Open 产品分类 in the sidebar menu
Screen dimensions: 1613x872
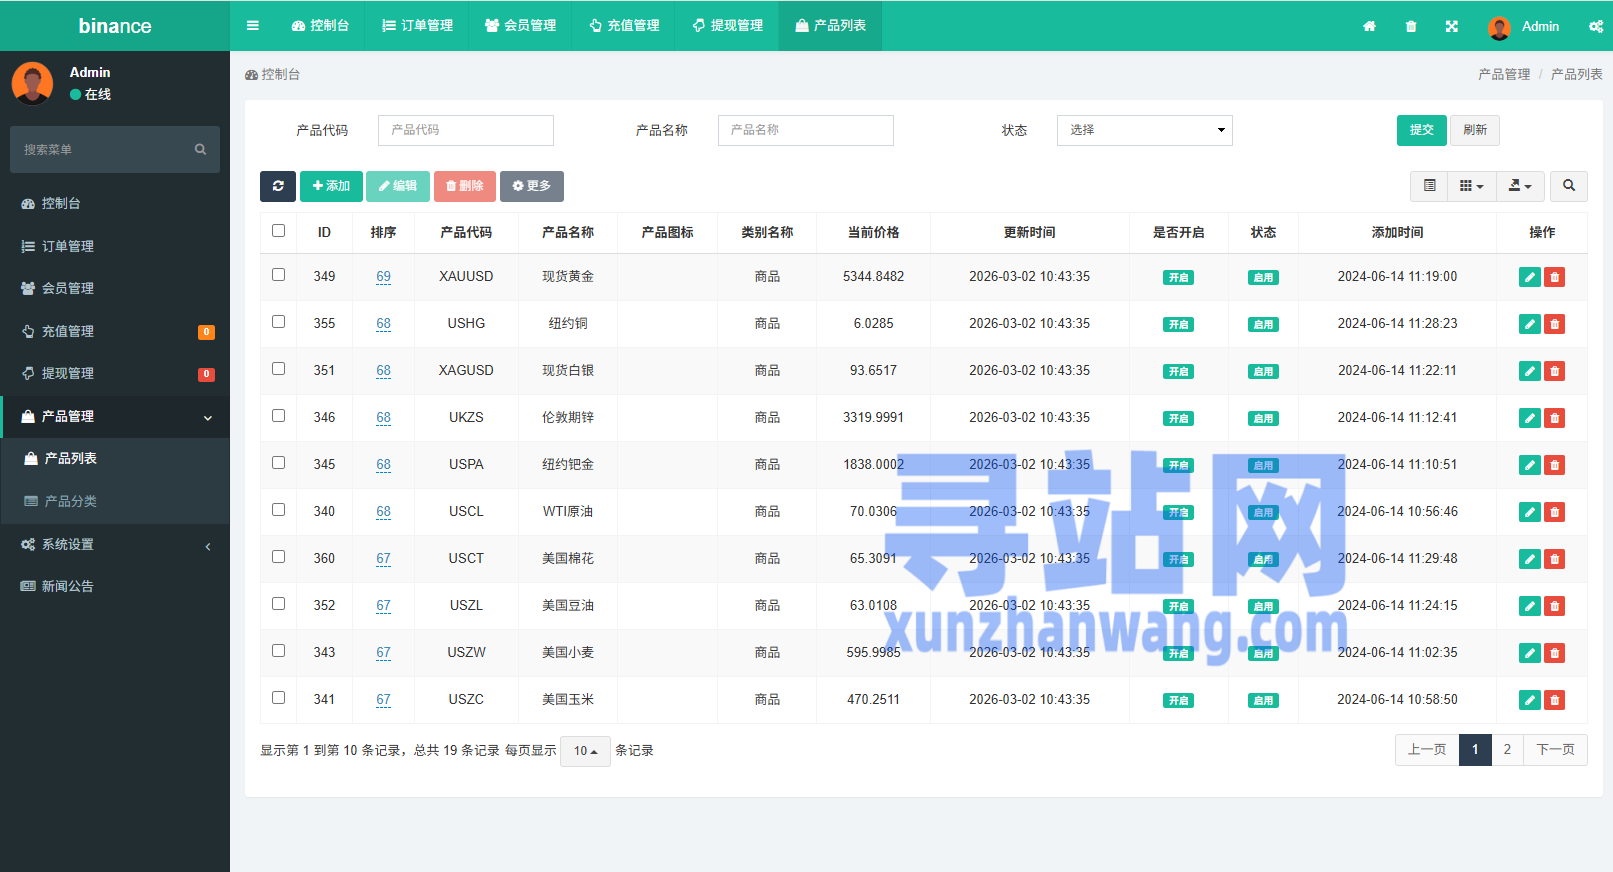click(70, 501)
